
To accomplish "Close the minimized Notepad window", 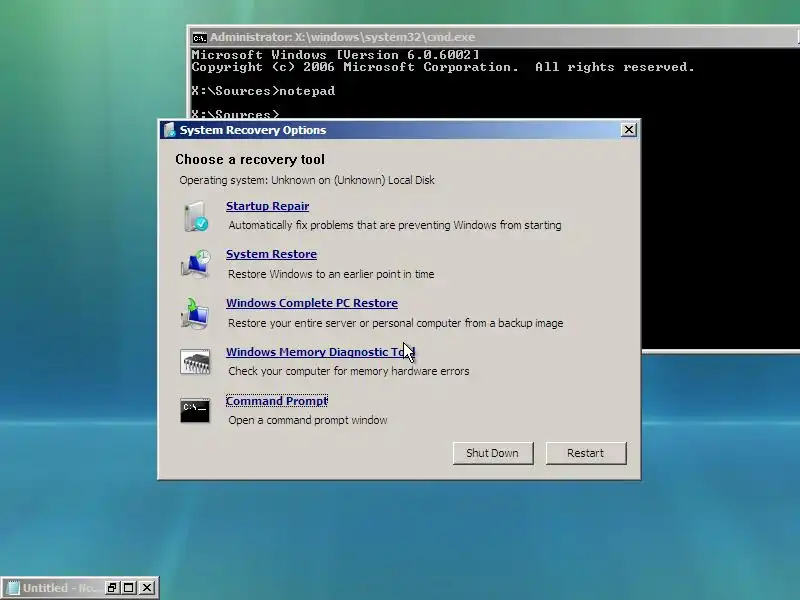I will [x=147, y=588].
